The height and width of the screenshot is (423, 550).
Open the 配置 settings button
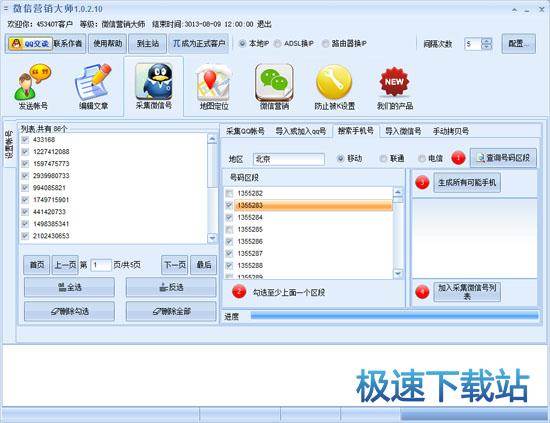518,44
